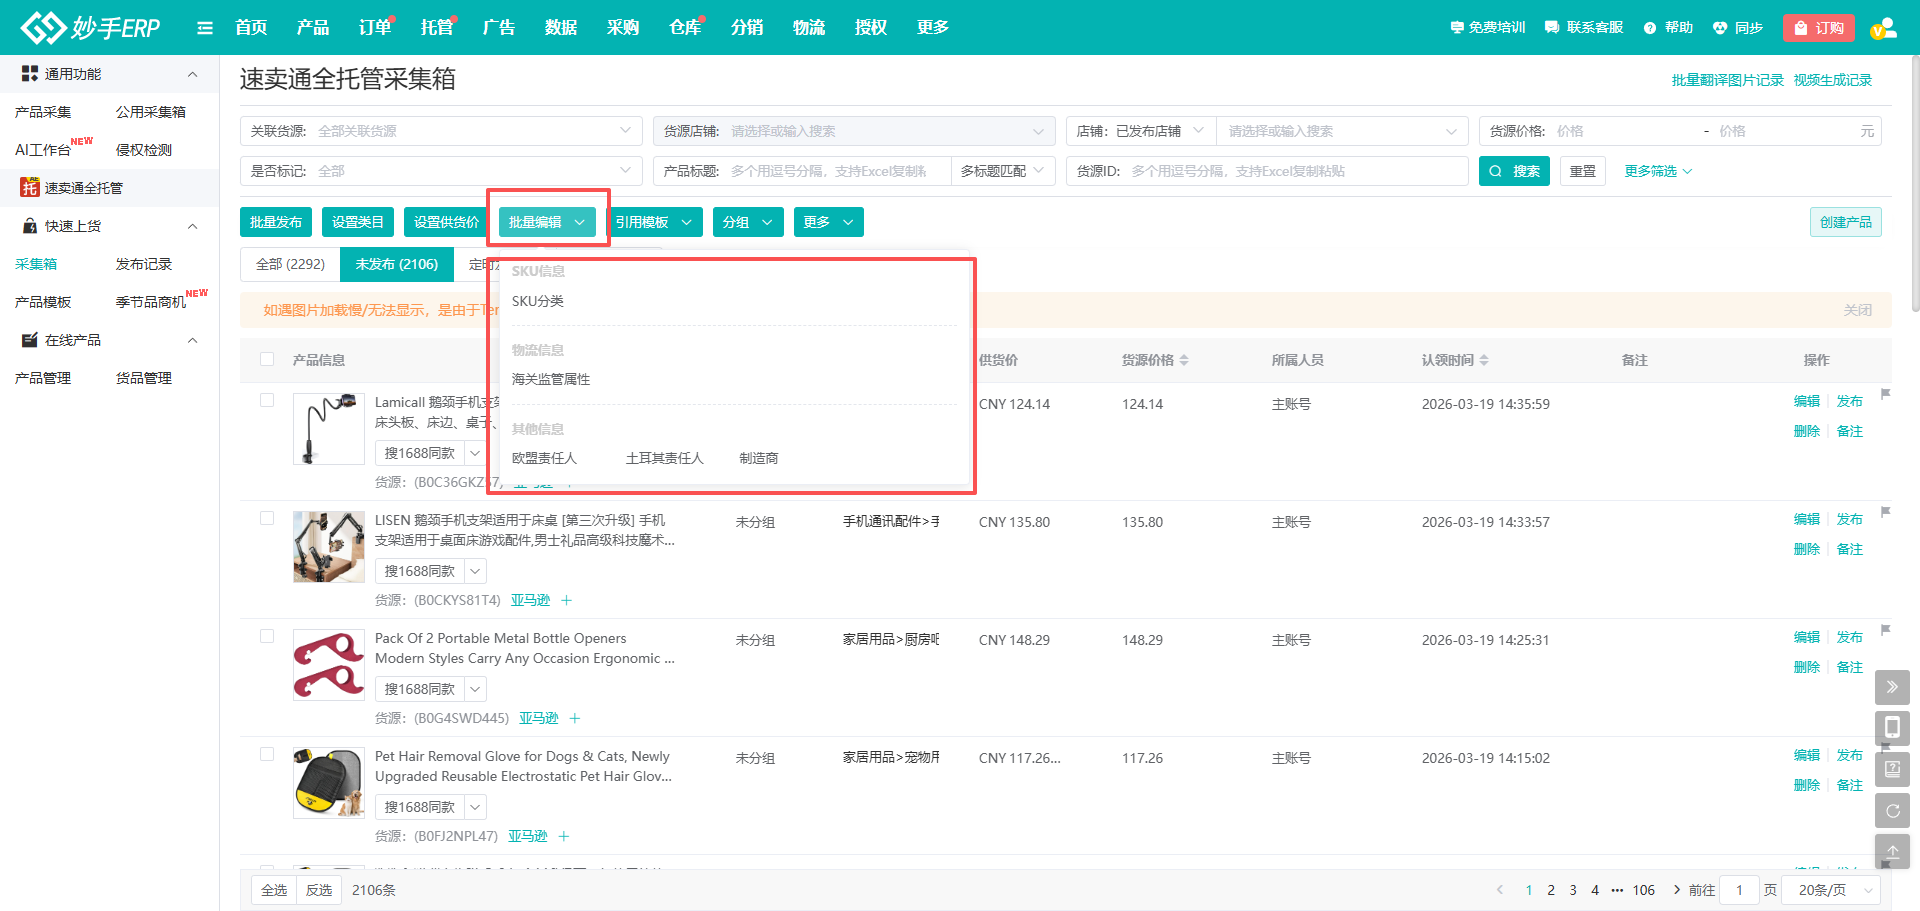Open the 帮助 help icon
The height and width of the screenshot is (911, 1920).
pos(1667,27)
